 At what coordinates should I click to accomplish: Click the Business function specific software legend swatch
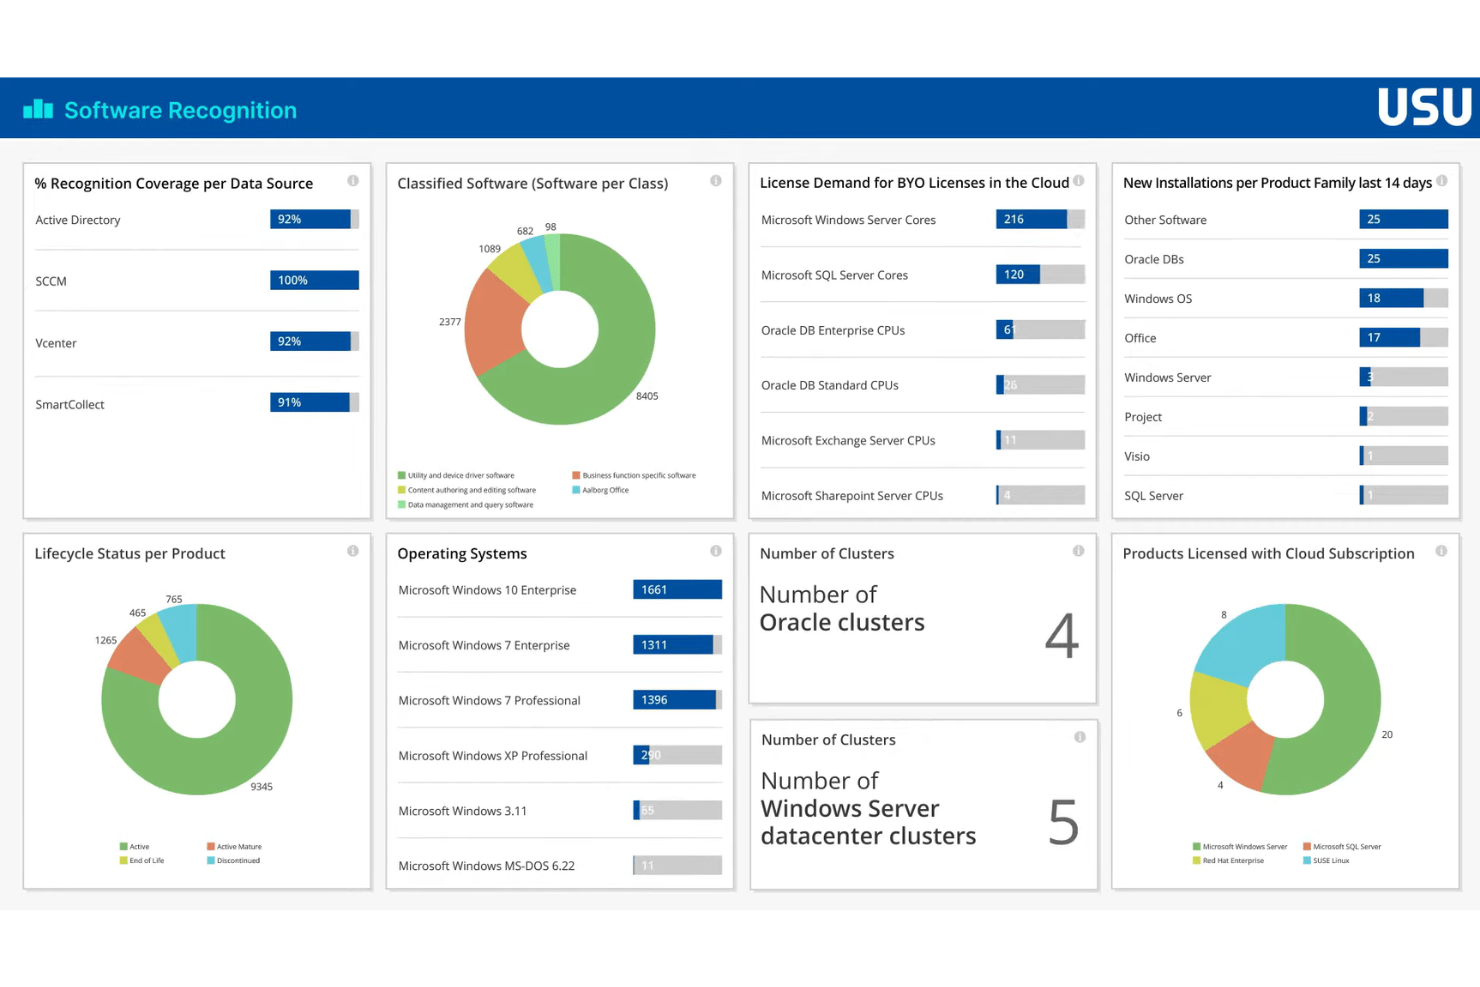pos(576,476)
